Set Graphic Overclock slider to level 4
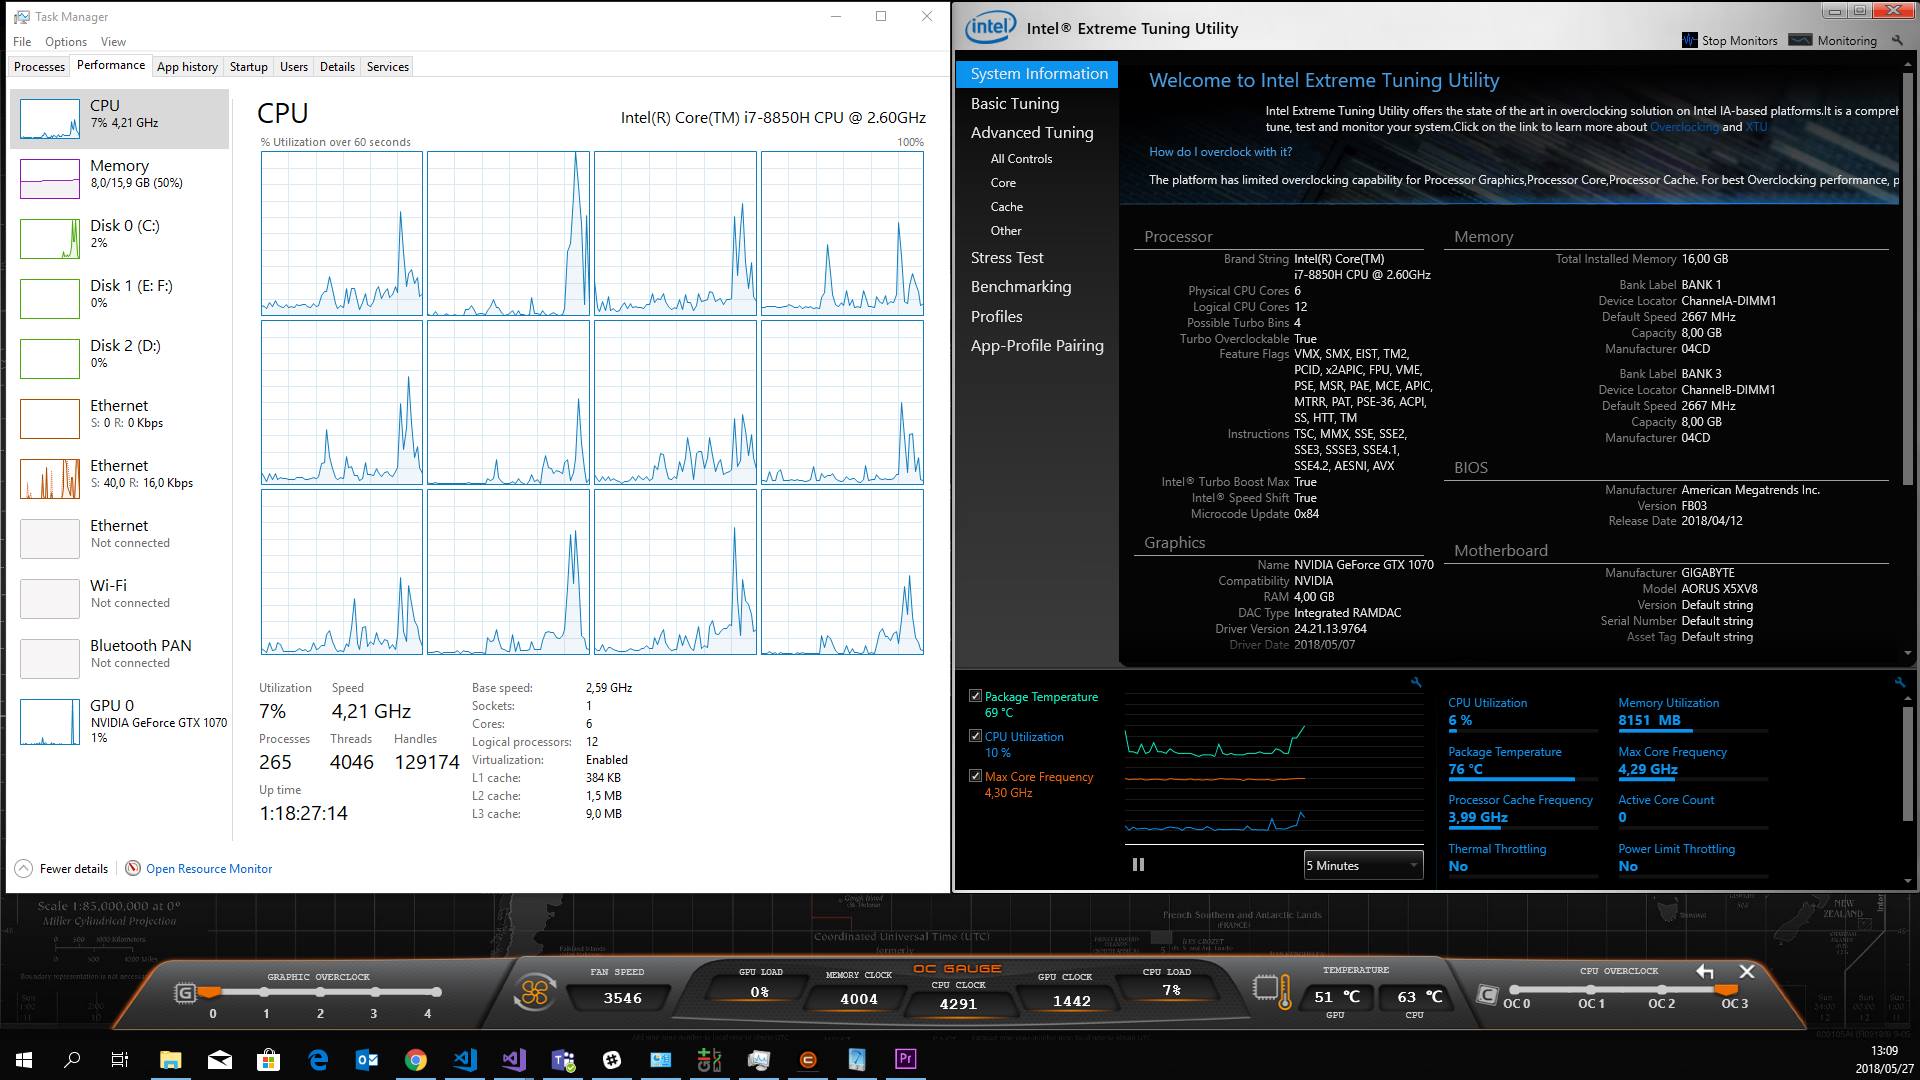The image size is (1920, 1080). tap(437, 992)
